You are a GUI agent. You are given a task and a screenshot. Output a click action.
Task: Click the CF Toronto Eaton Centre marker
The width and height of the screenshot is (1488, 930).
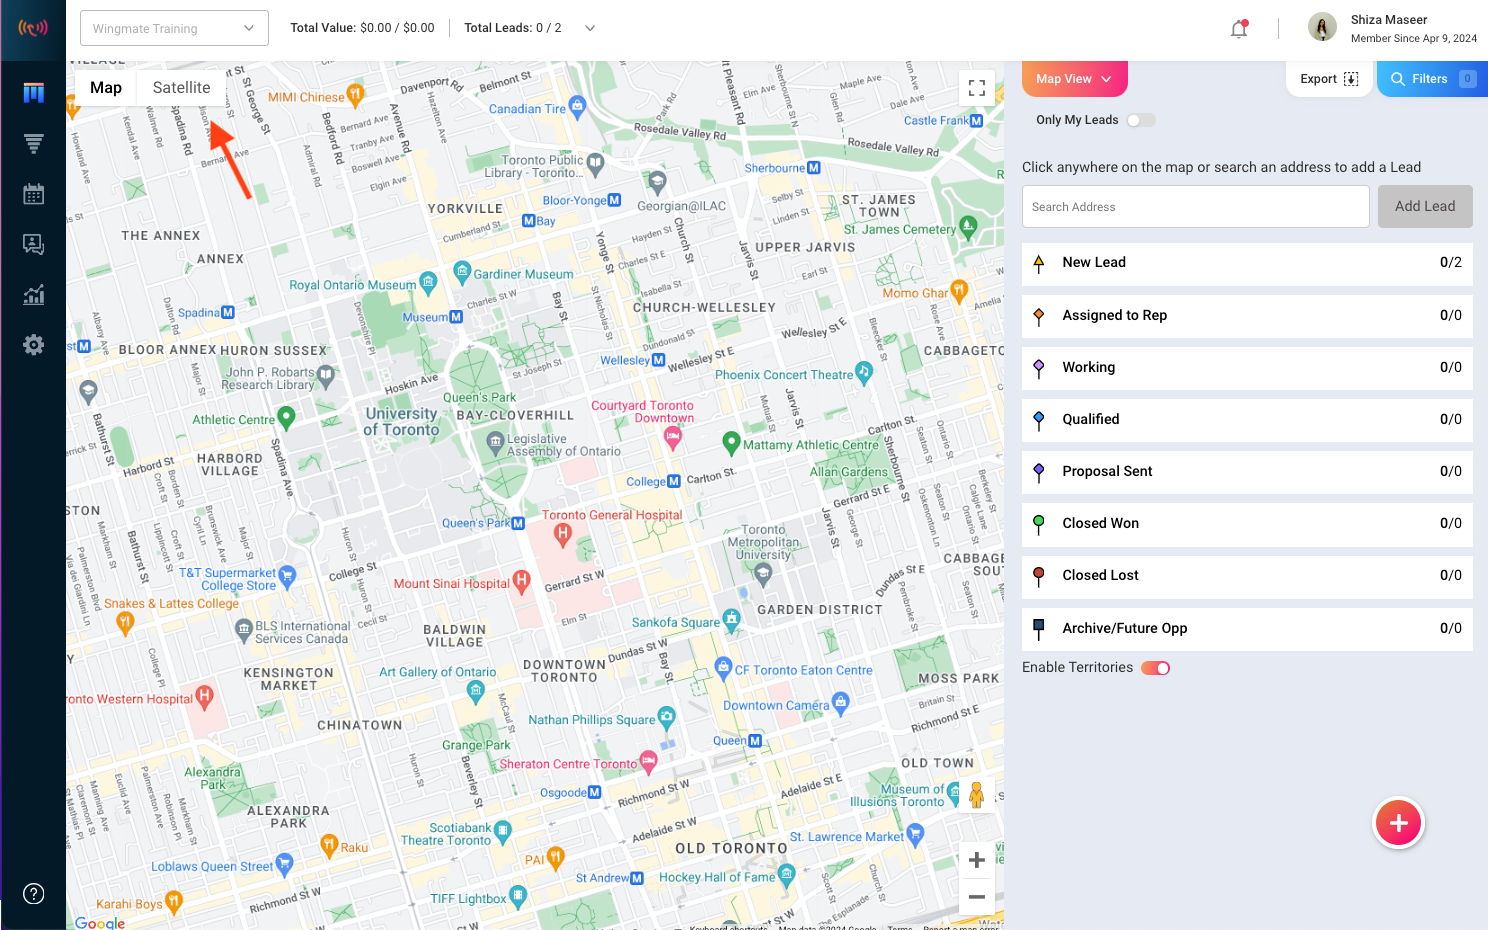click(x=724, y=668)
